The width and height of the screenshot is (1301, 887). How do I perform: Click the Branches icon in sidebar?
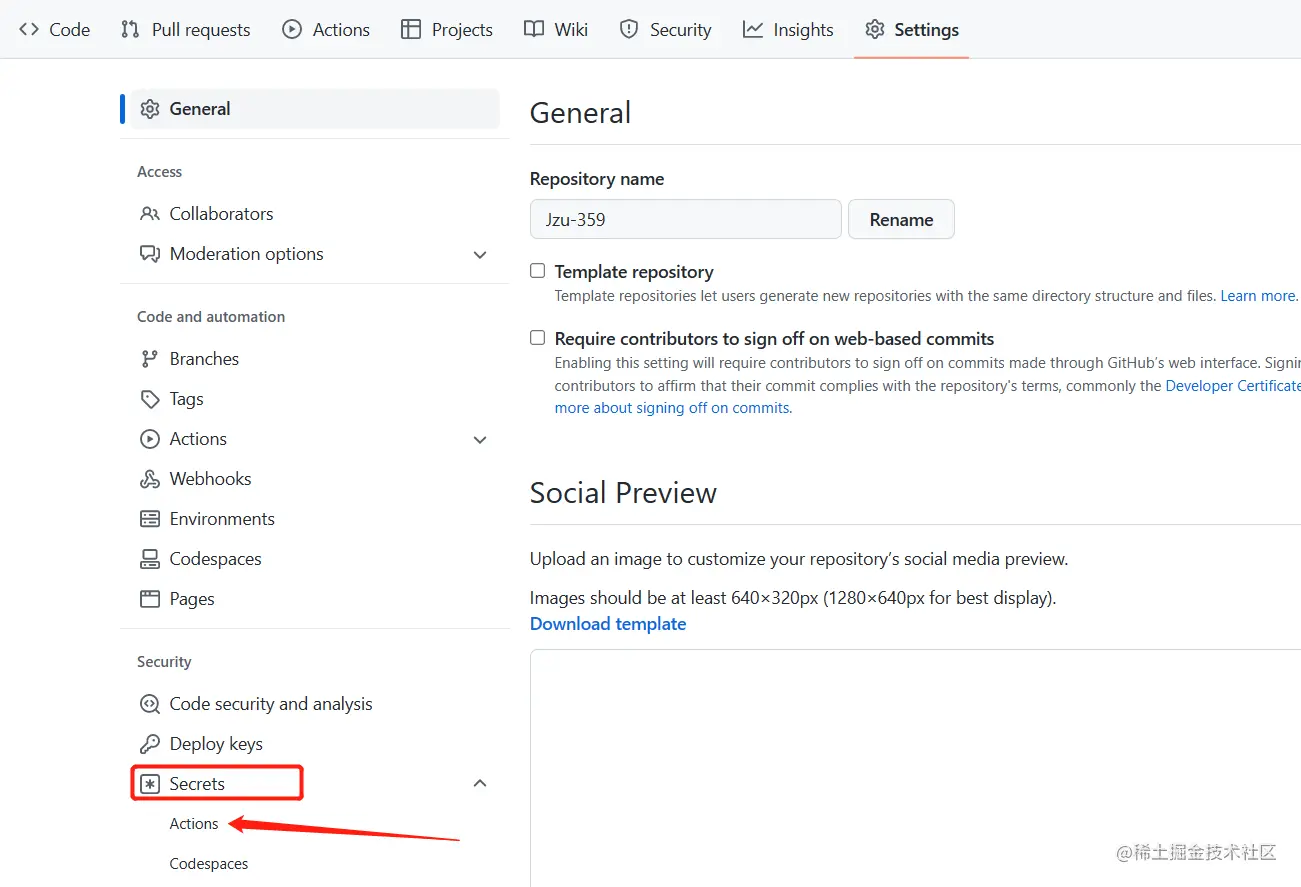coord(150,359)
